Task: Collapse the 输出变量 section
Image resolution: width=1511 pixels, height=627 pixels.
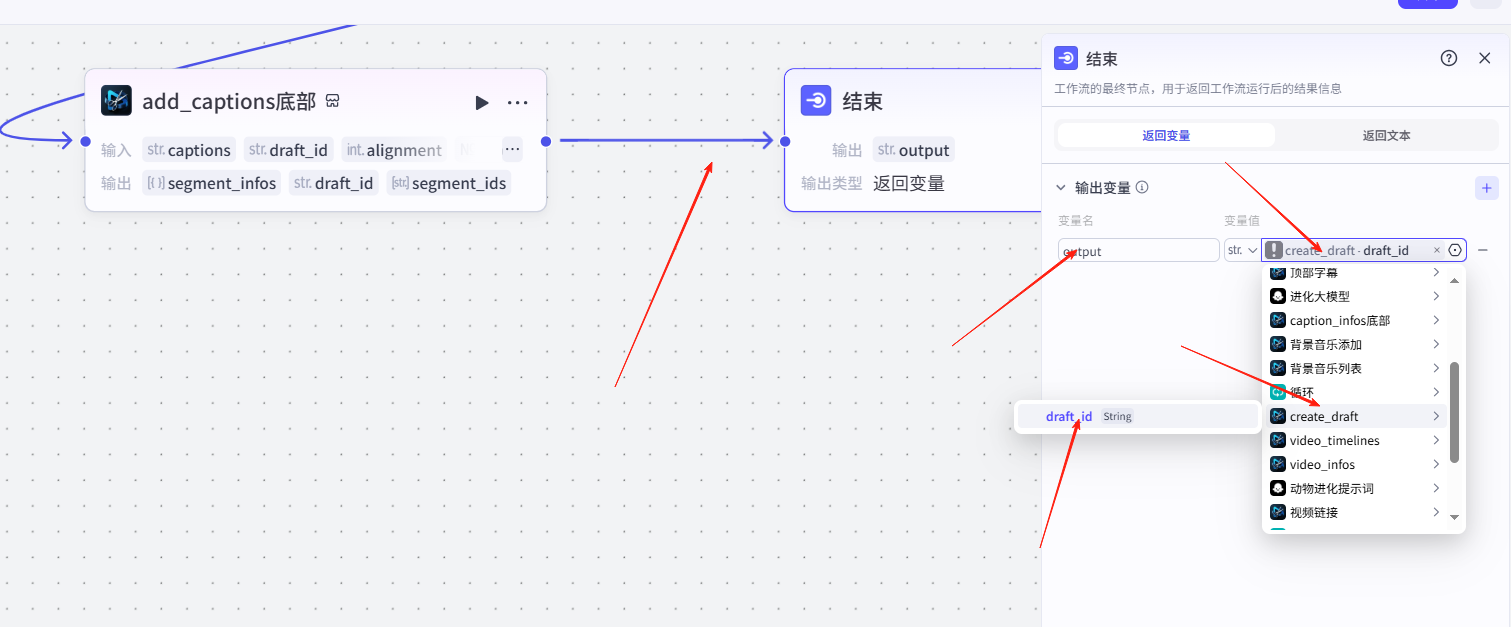Action: click(x=1061, y=187)
